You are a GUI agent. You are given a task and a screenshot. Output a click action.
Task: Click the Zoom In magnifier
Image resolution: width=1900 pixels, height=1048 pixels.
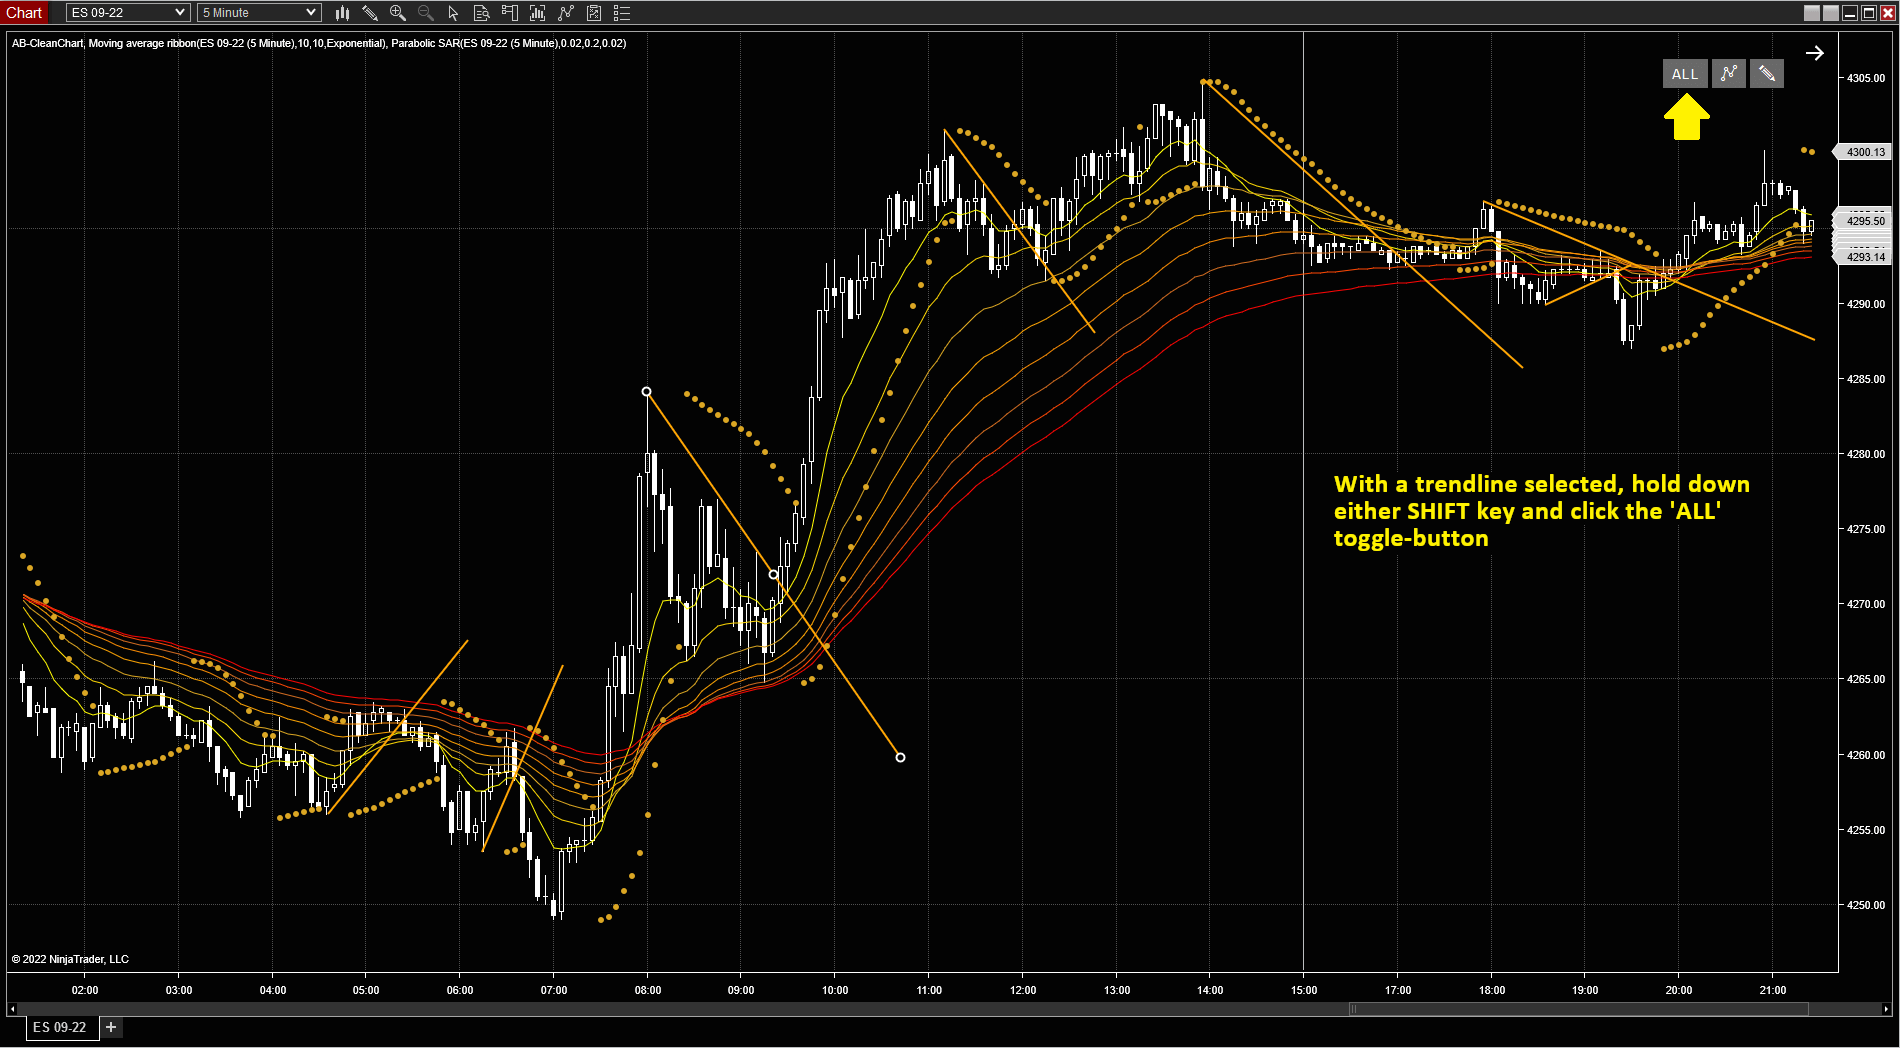click(398, 13)
